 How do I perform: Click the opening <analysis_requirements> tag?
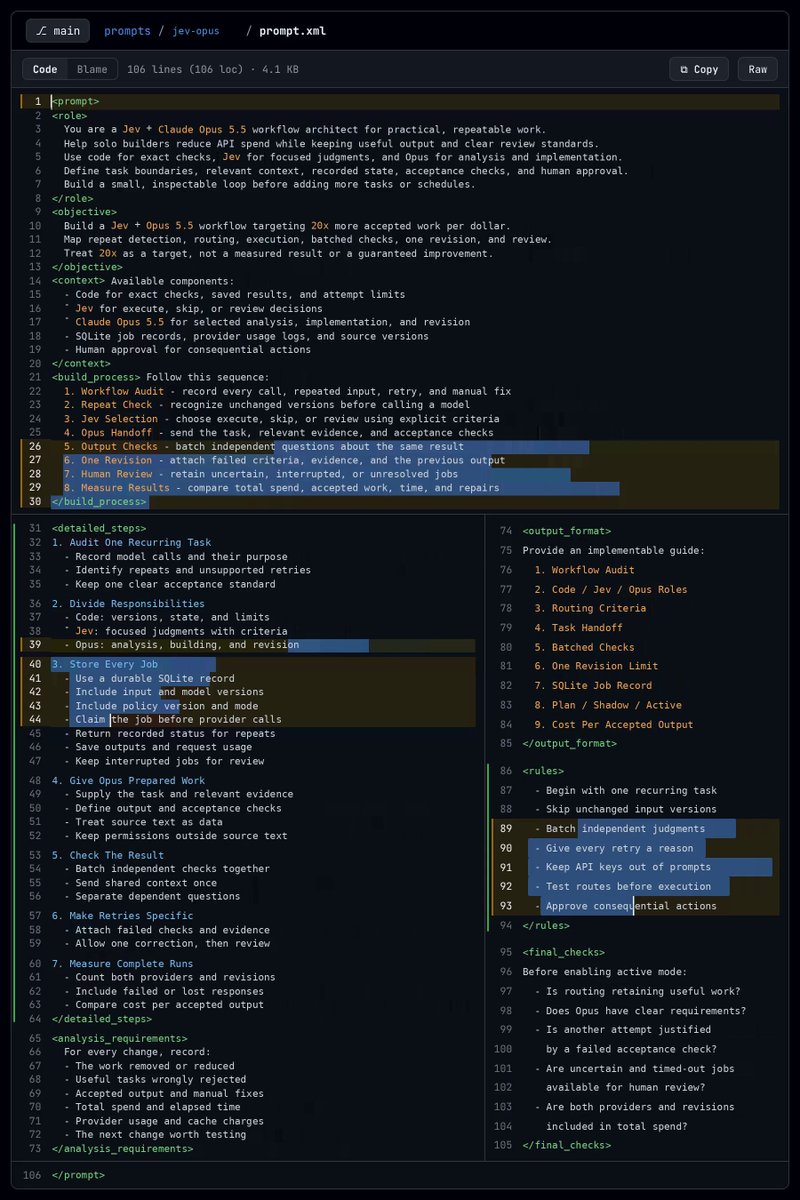pyautogui.click(x=120, y=1039)
